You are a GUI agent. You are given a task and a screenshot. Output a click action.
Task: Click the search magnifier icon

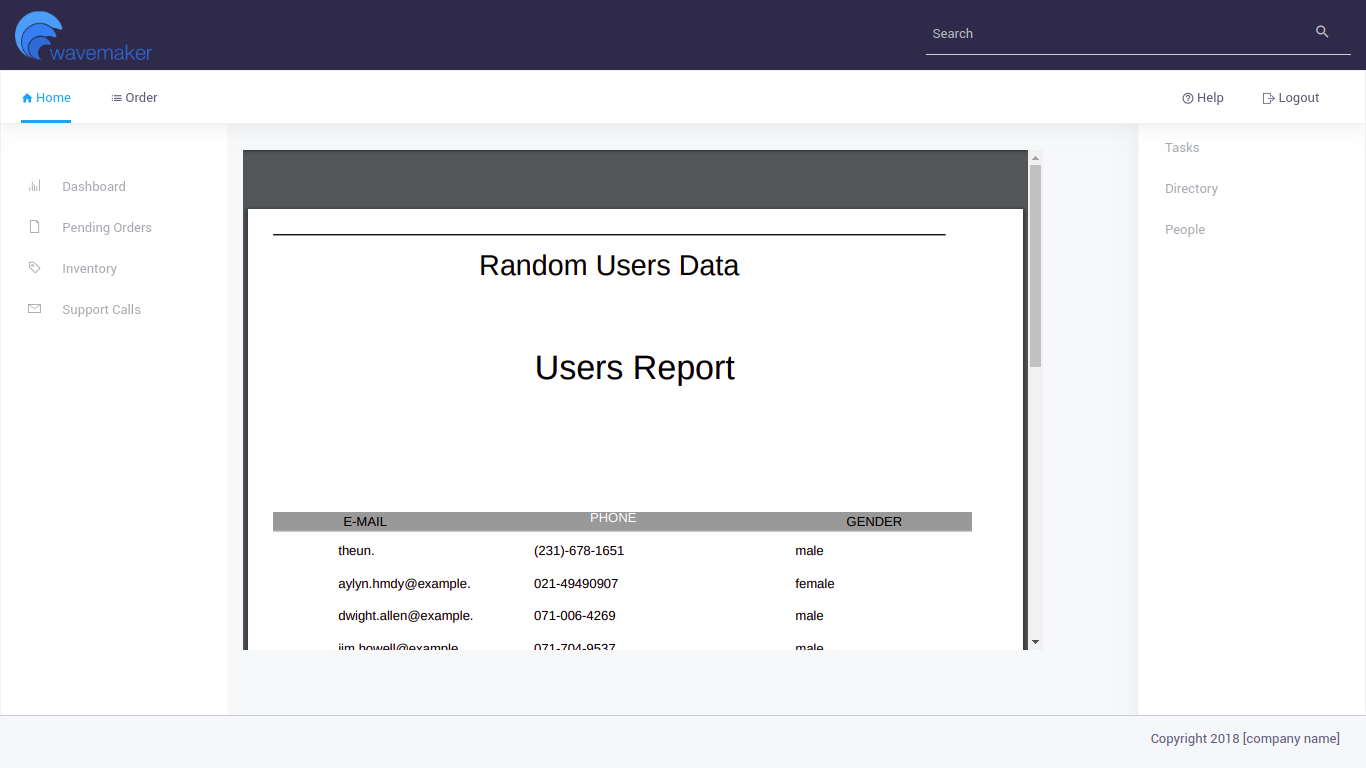1322,32
